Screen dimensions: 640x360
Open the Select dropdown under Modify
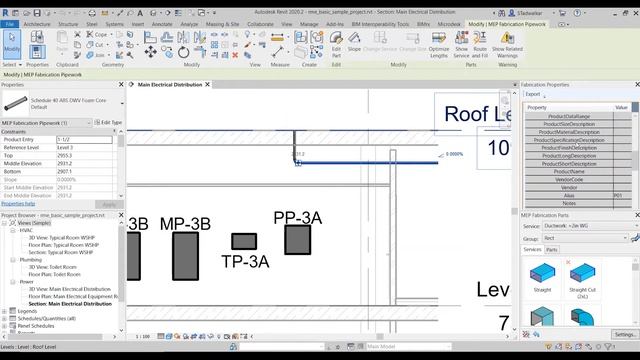[12, 64]
